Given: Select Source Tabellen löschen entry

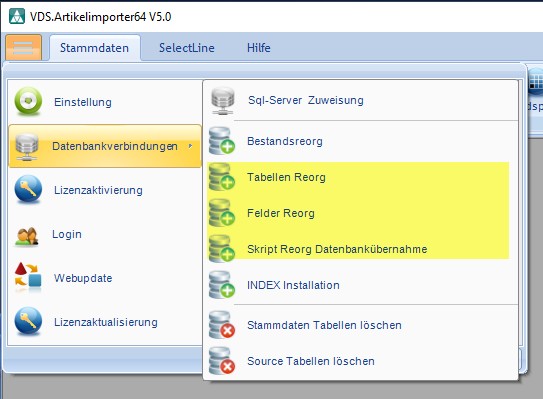Looking at the screenshot, I should pos(360,361).
